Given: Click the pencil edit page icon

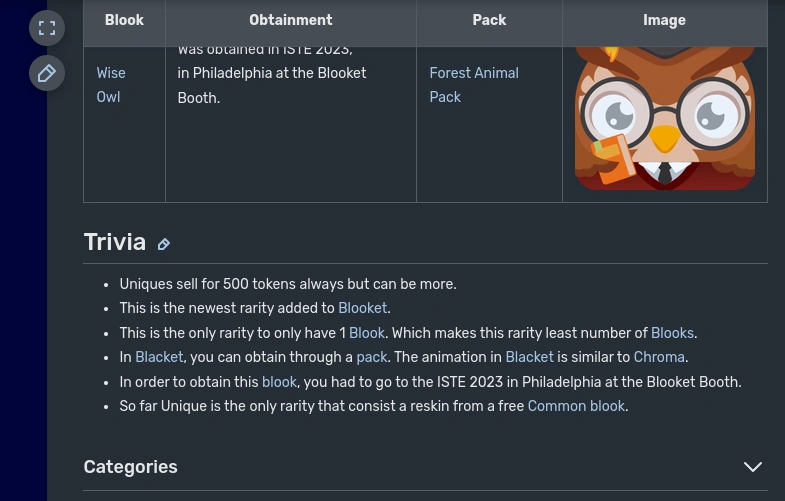Looking at the screenshot, I should (47, 73).
